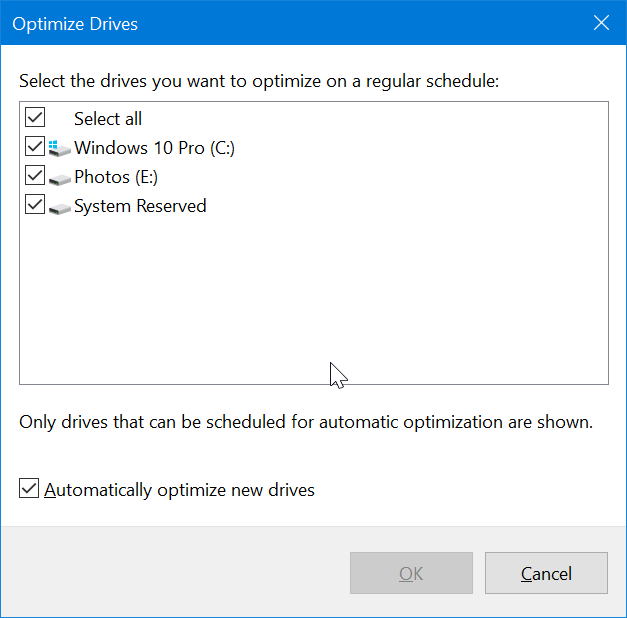Uncheck the Photos (E:) checkbox
Screen dimensions: 627x618
tap(35, 175)
